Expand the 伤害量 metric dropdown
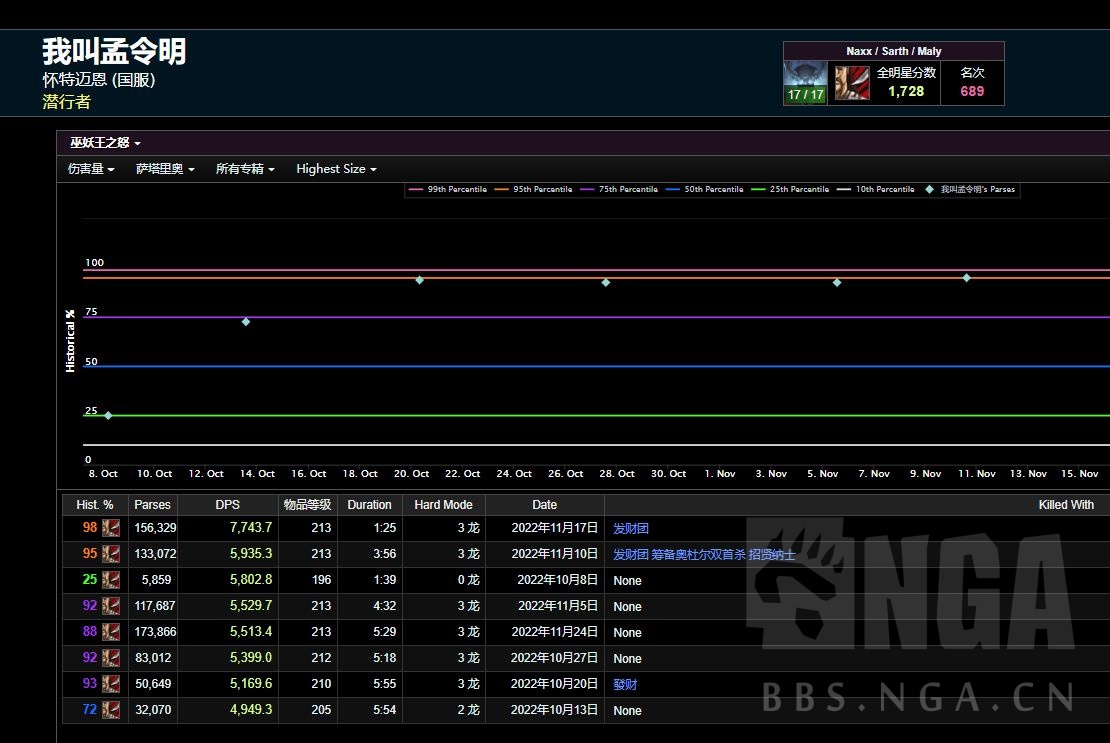The width and height of the screenshot is (1110, 743). point(91,169)
